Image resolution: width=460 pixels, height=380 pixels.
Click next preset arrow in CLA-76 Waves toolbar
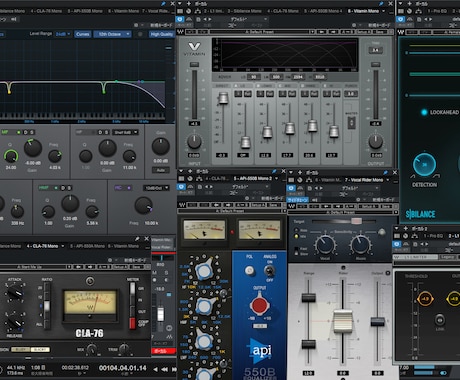89,267
